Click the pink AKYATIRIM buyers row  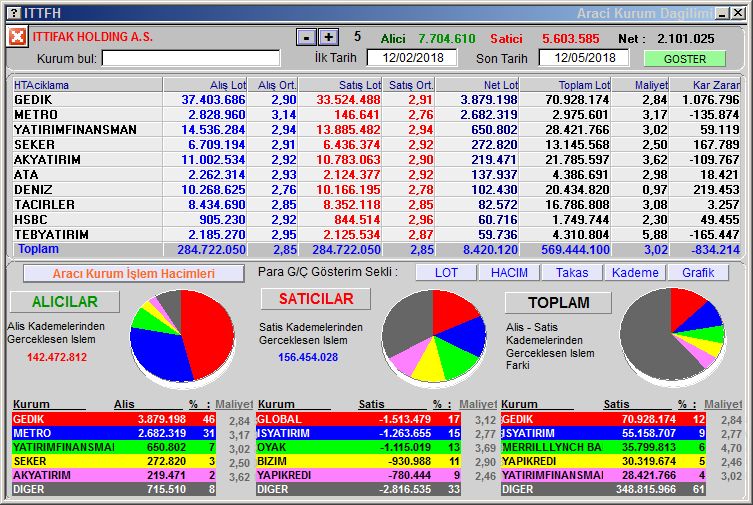click(x=114, y=475)
